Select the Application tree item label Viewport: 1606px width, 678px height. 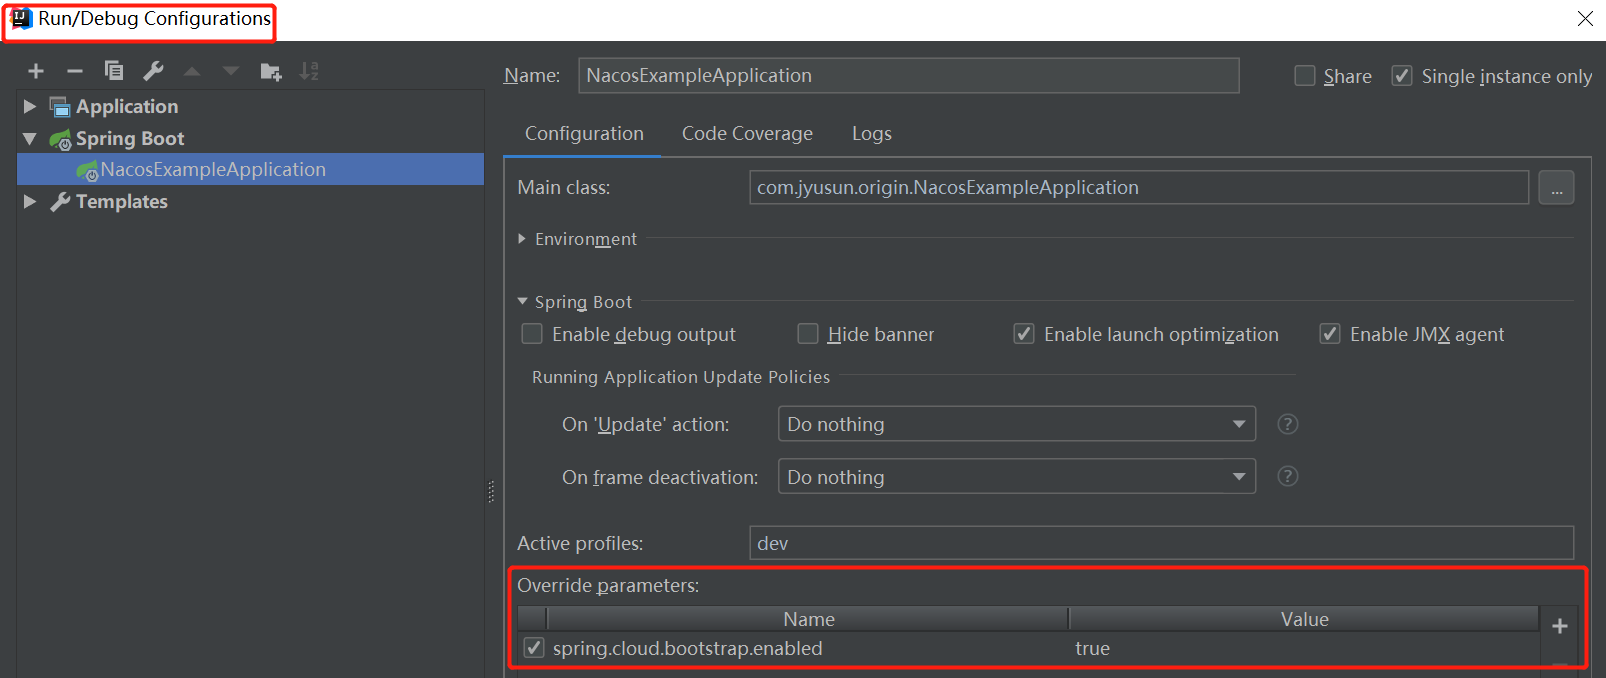(x=127, y=107)
